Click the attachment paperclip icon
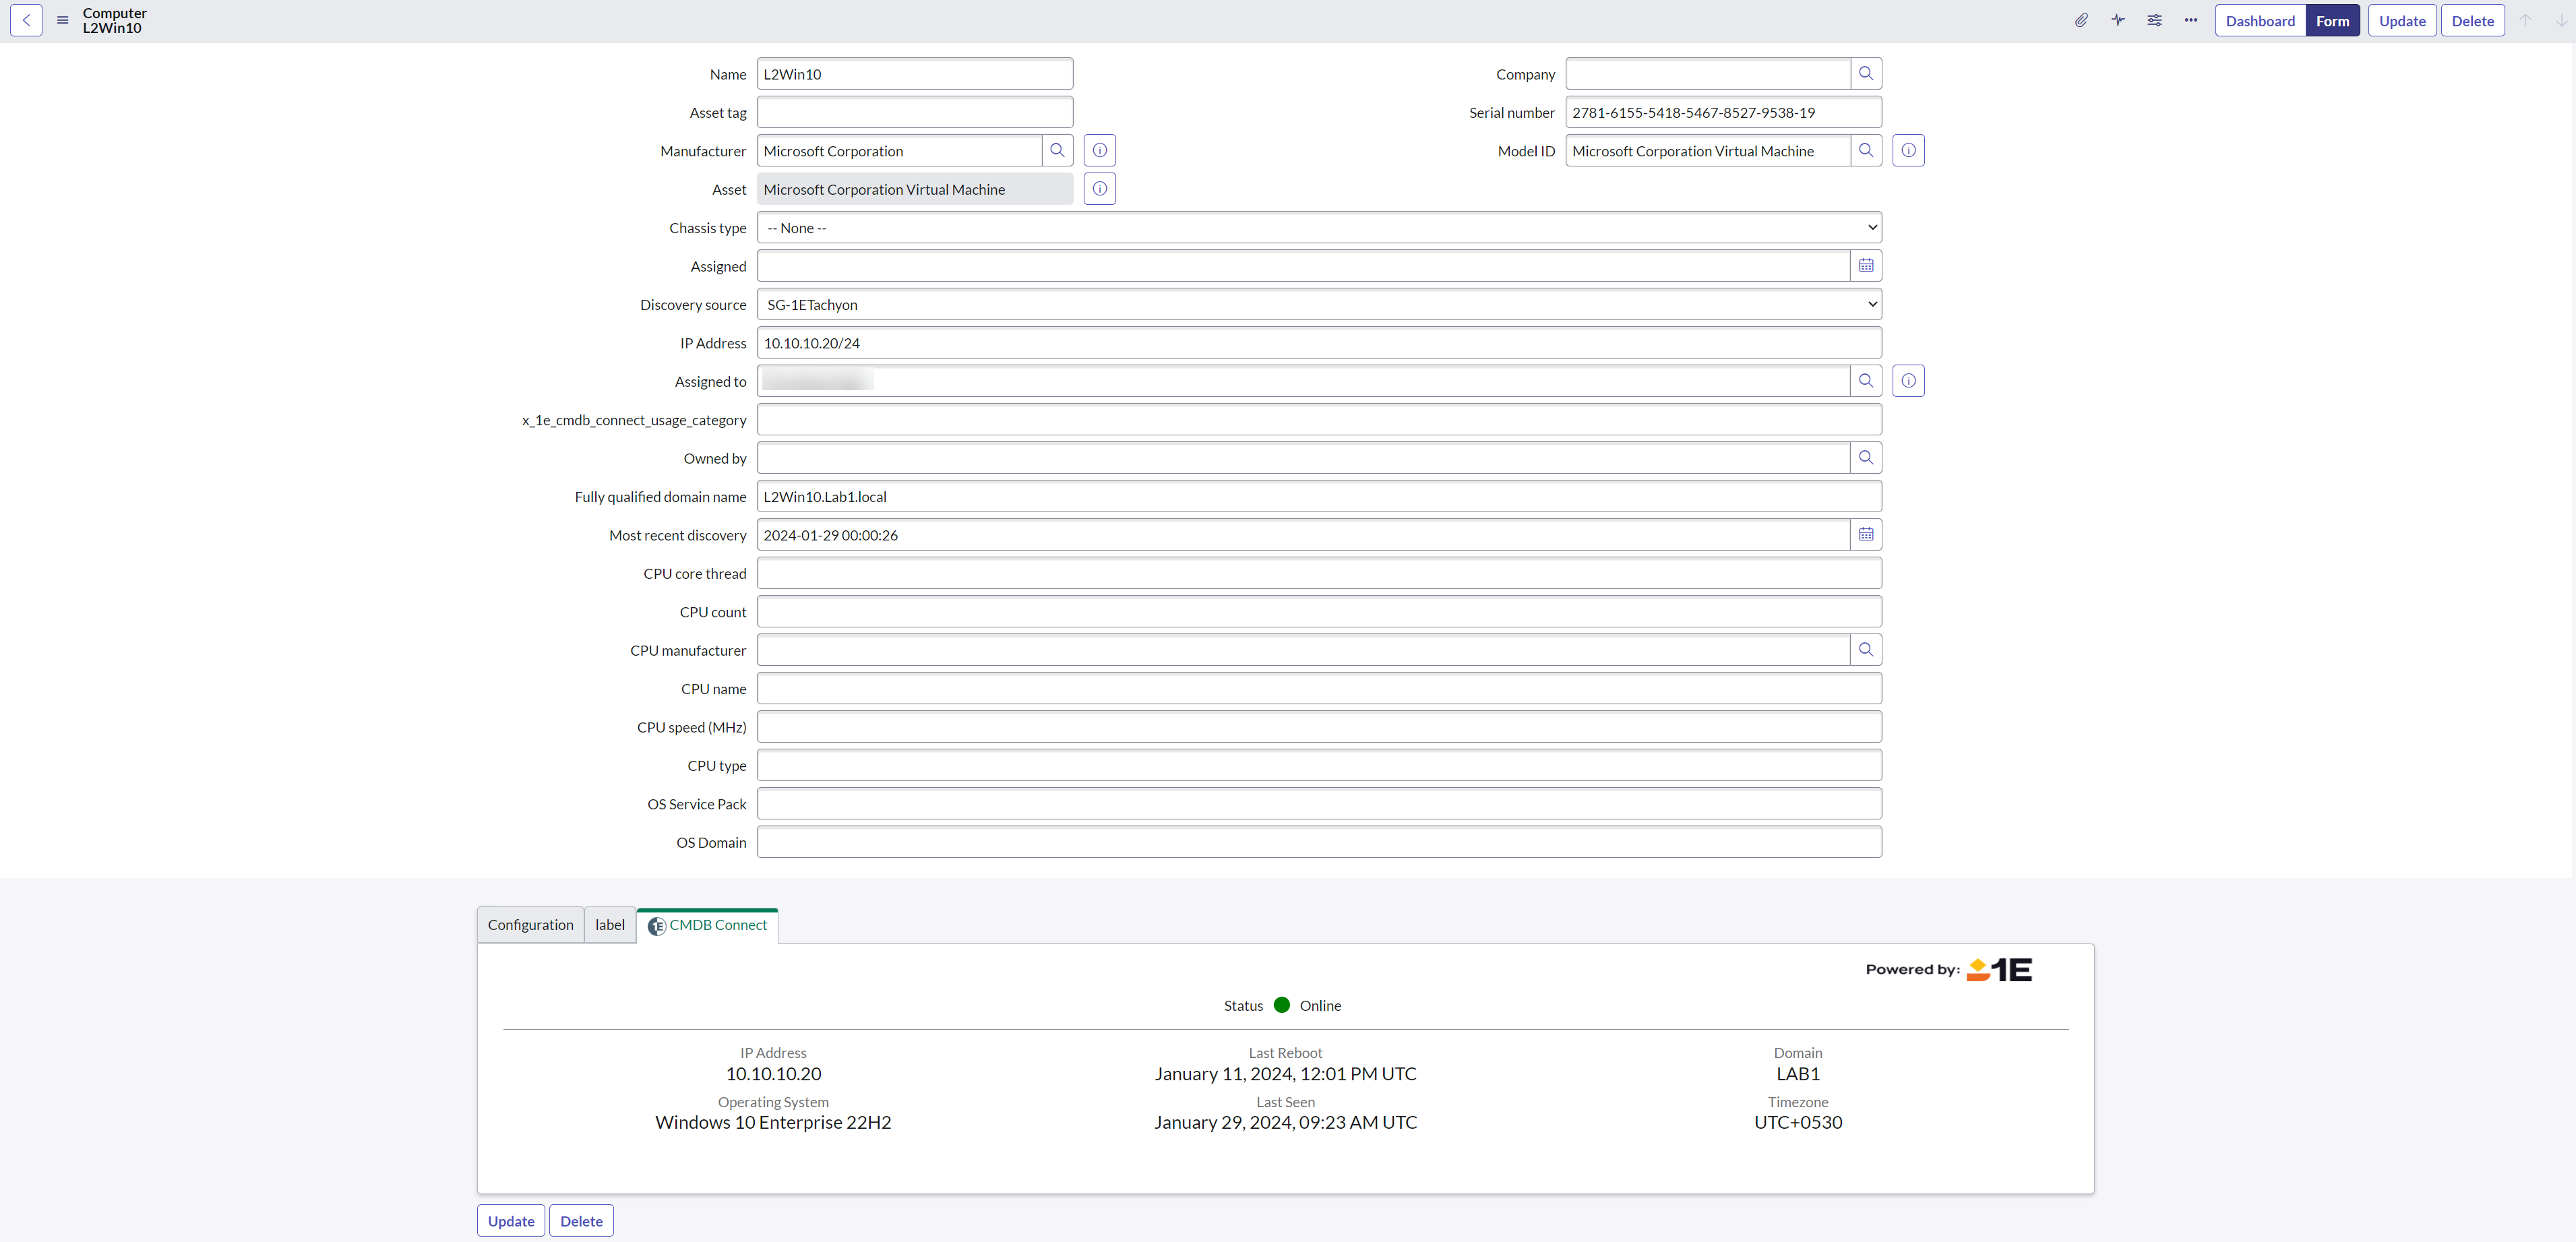The image size is (2576, 1242). (2081, 20)
